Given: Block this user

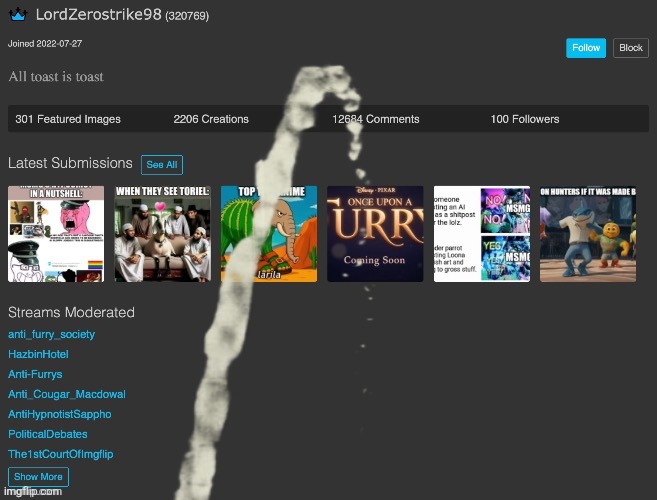Looking at the screenshot, I should 630,48.
